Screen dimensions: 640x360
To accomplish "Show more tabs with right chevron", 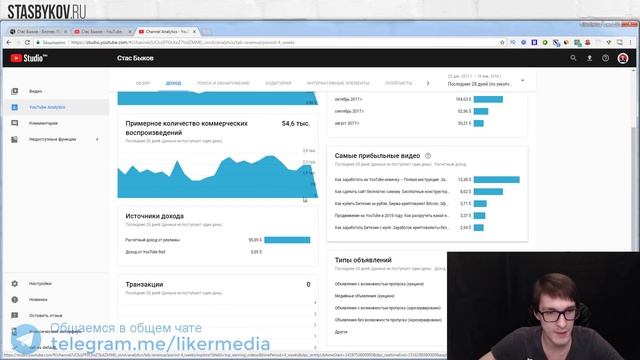I will tap(428, 83).
